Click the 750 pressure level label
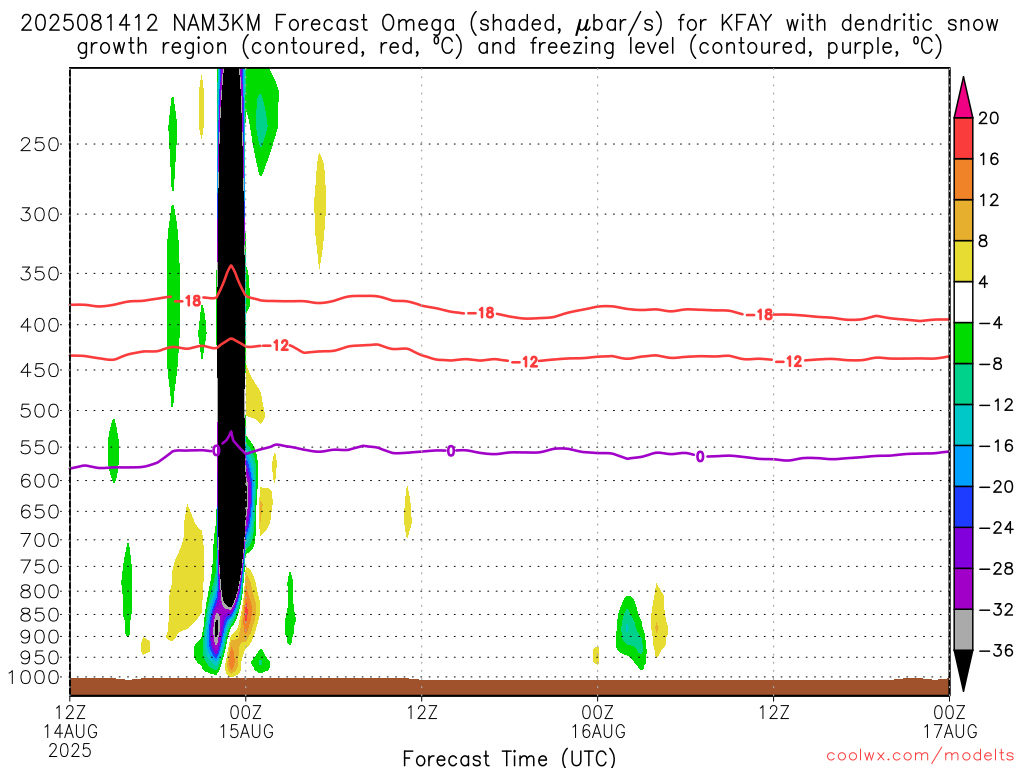The image size is (1024, 768). click(x=40, y=567)
